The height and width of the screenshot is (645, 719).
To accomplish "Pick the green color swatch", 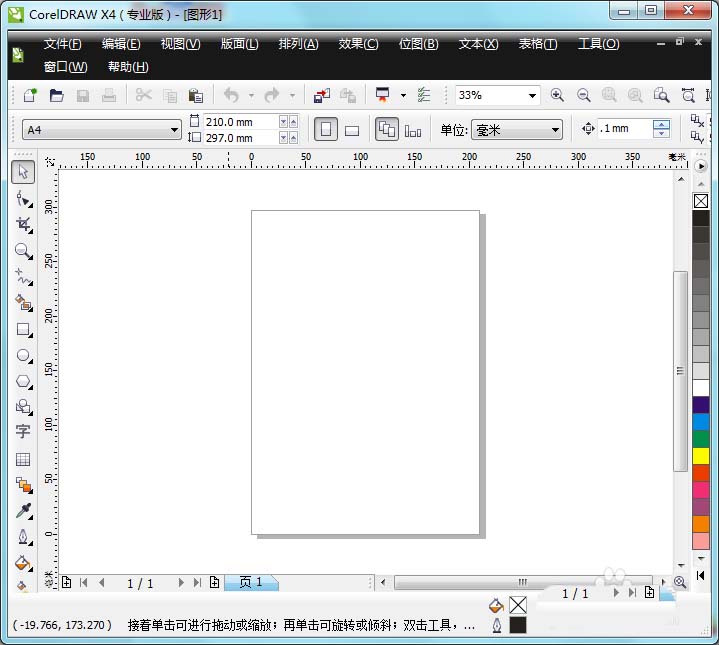I will [701, 439].
